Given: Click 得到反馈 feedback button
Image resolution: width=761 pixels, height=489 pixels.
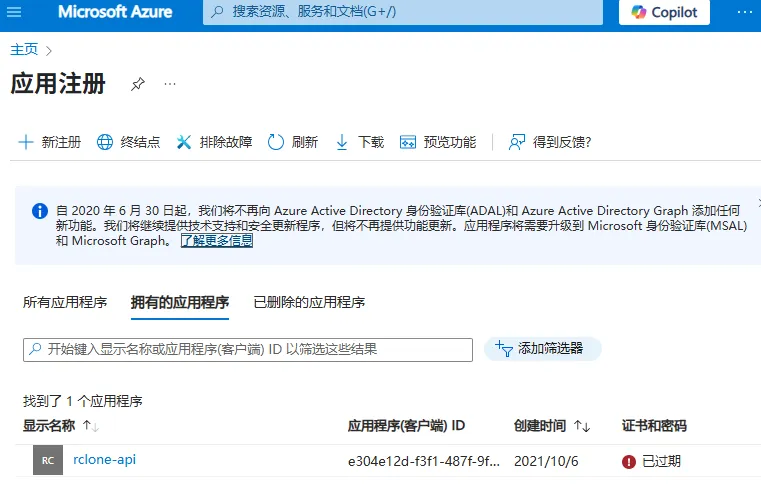Looking at the screenshot, I should point(549,142).
